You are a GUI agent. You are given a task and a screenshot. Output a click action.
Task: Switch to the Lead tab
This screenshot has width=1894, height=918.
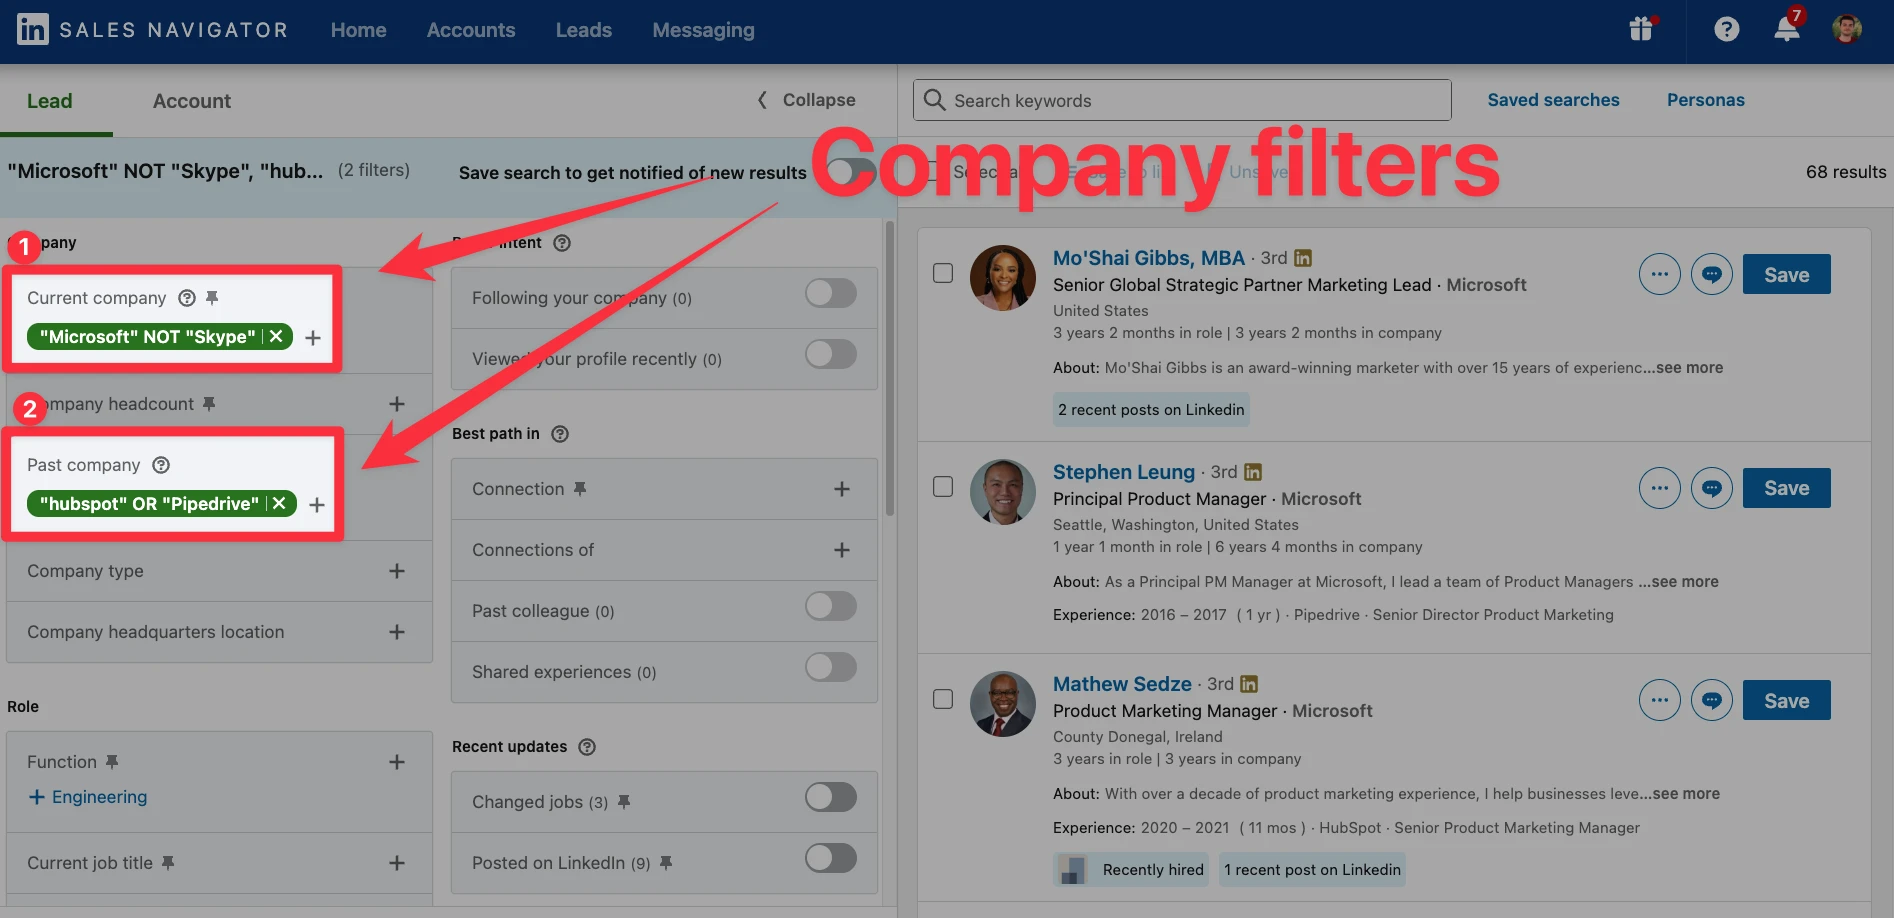pos(50,101)
